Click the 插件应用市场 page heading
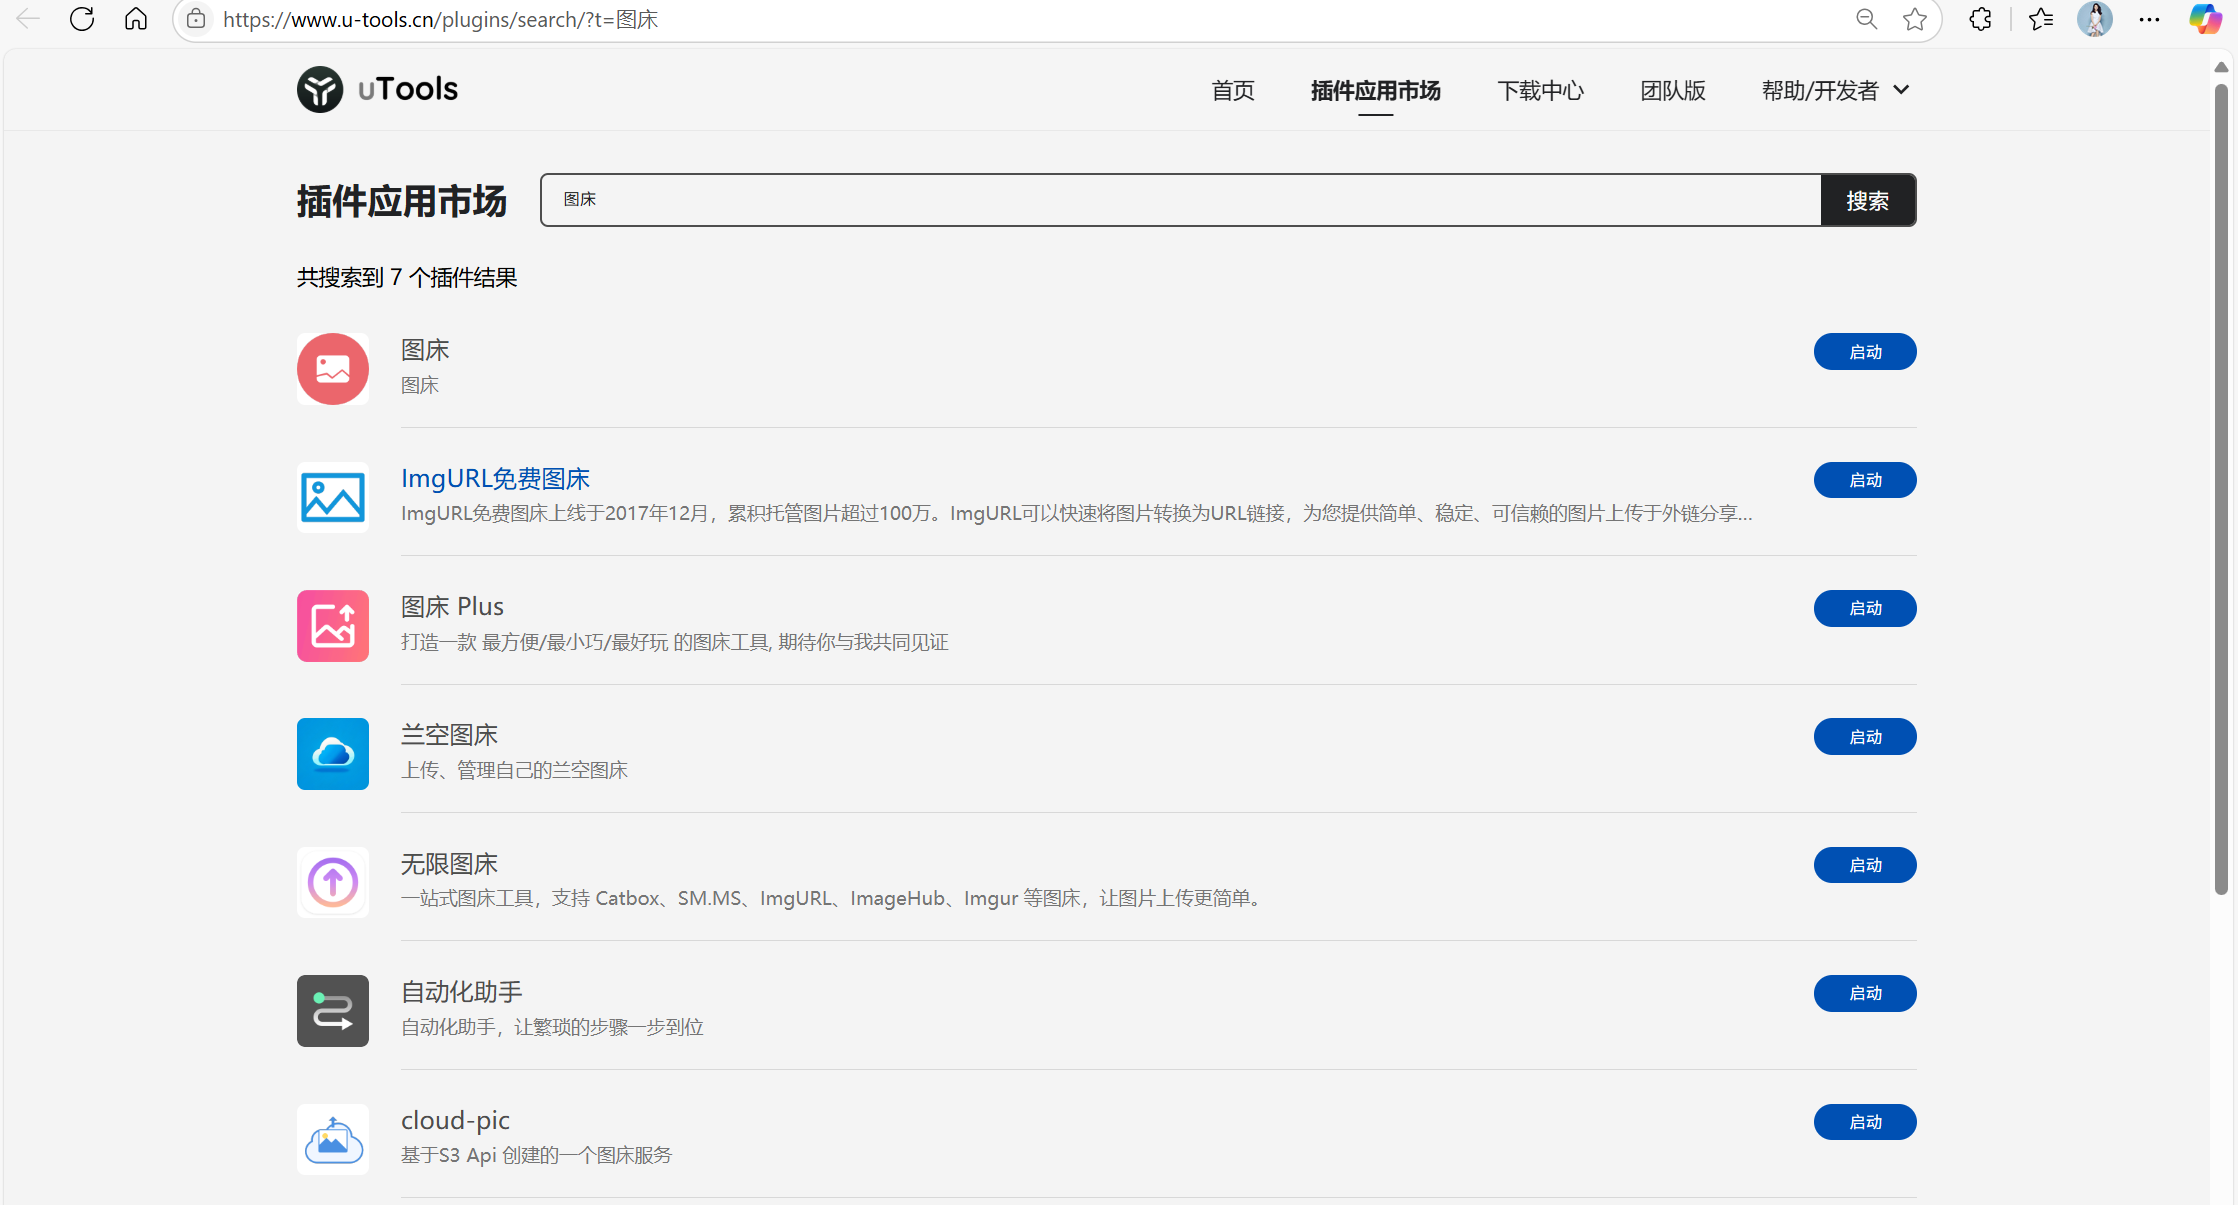This screenshot has height=1205, width=2238. coord(402,201)
